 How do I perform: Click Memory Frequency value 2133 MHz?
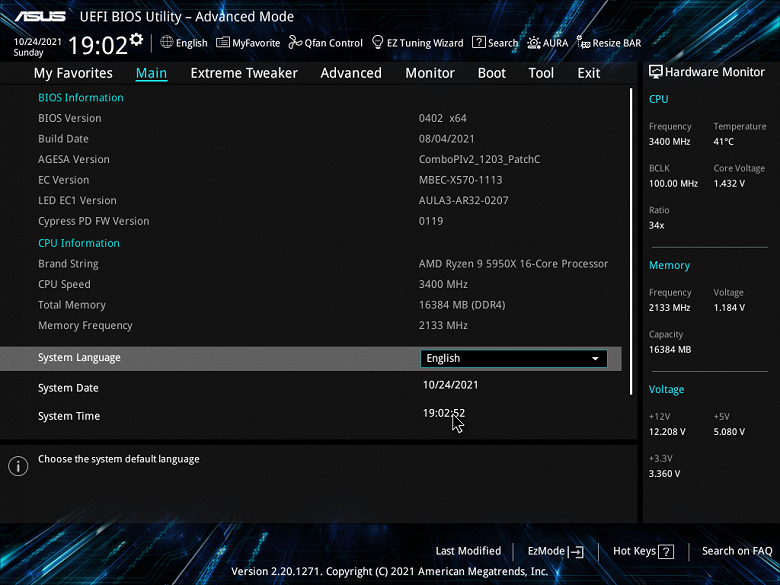pyautogui.click(x=443, y=326)
